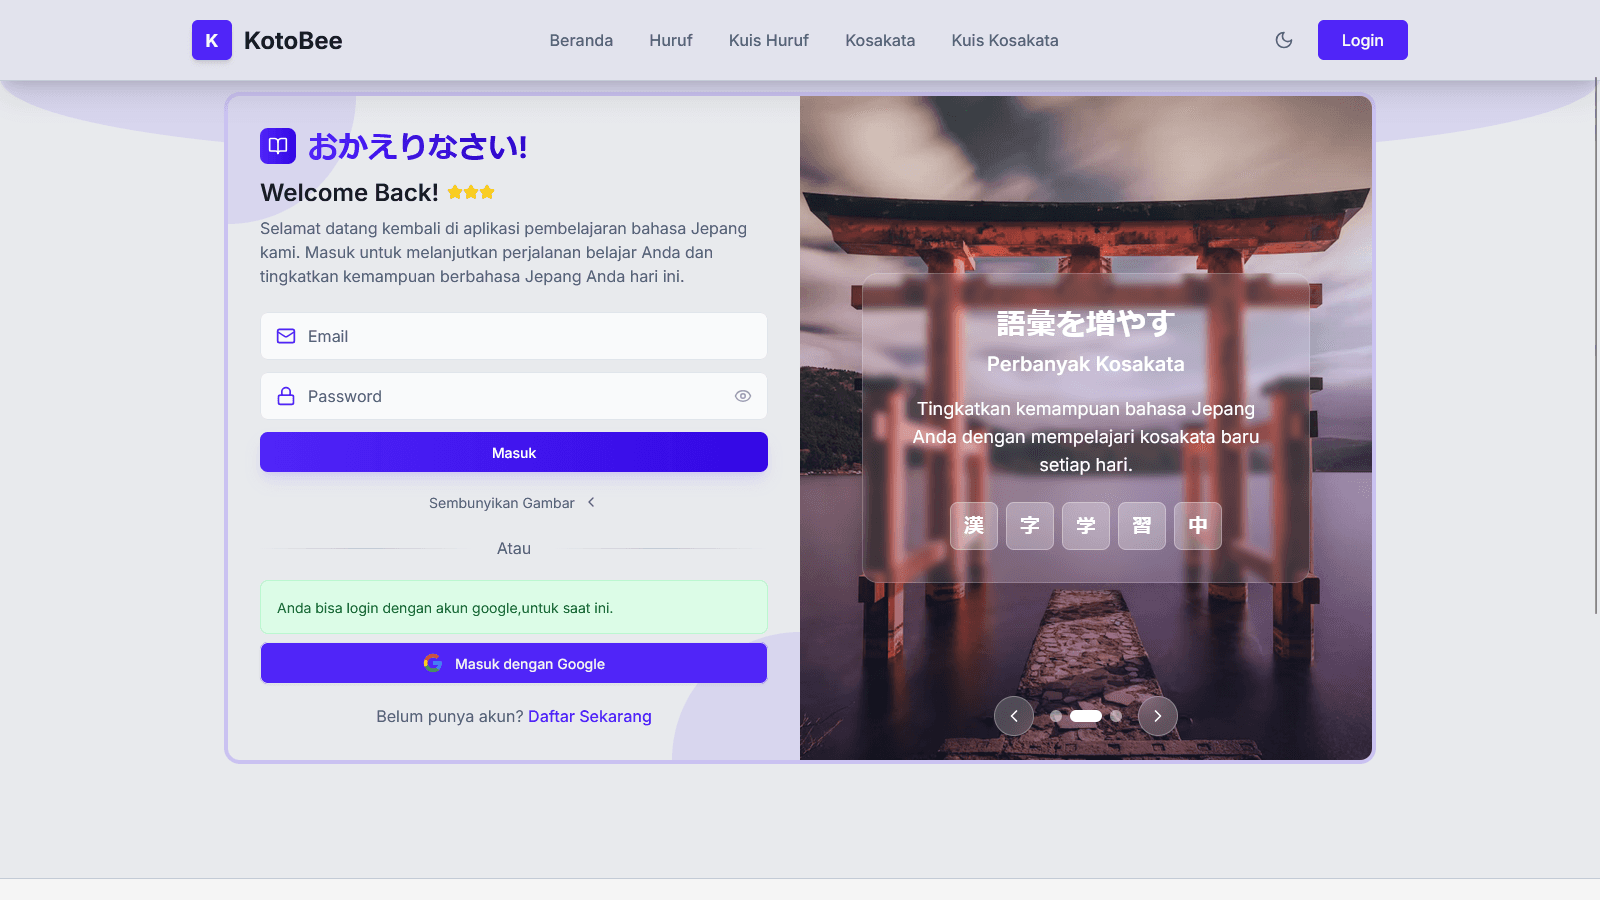Click the purple book icon above Welcome Back

pyautogui.click(x=277, y=146)
